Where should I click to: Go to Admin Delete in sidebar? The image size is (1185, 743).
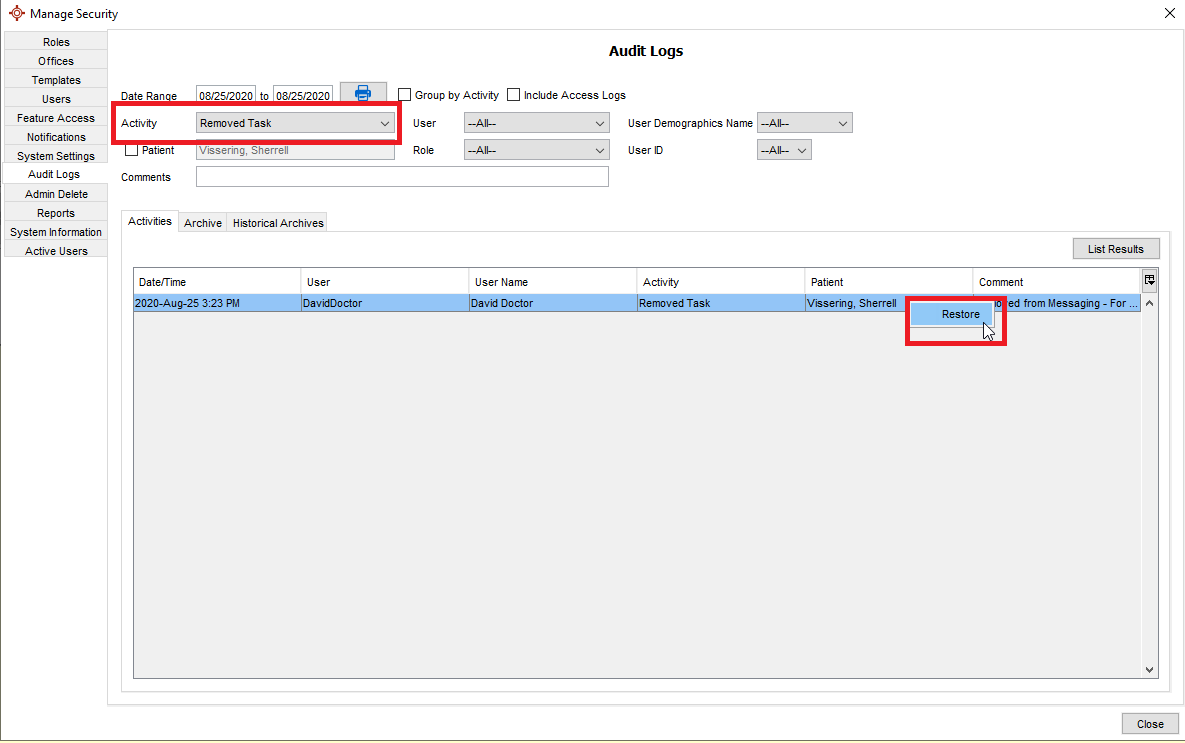(x=56, y=194)
